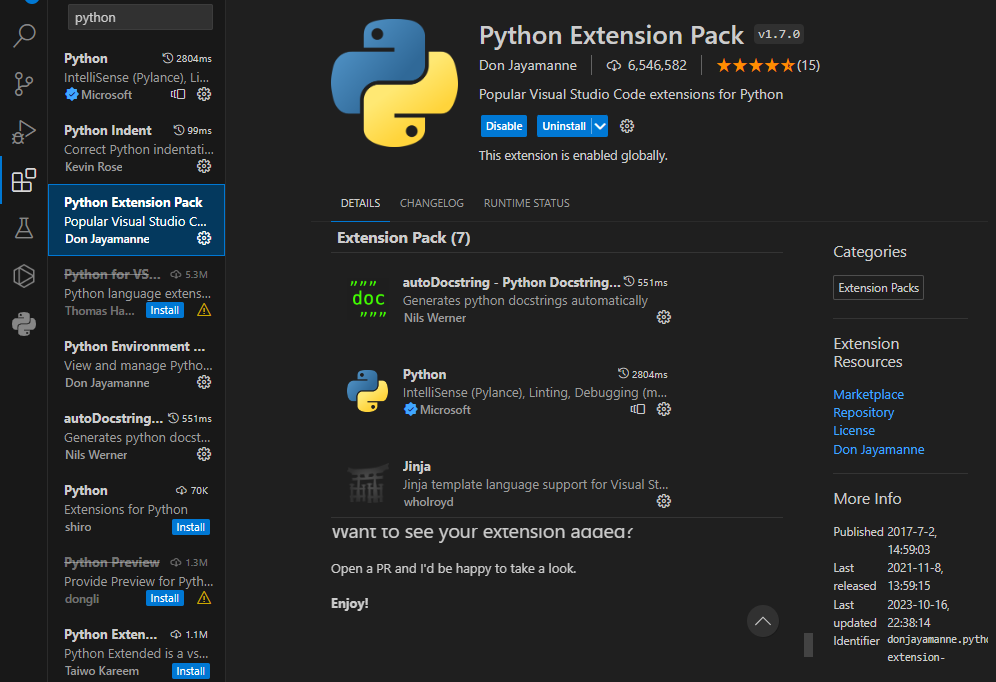
Task: Open the Marketplace link under Extension Resources
Action: (868, 393)
